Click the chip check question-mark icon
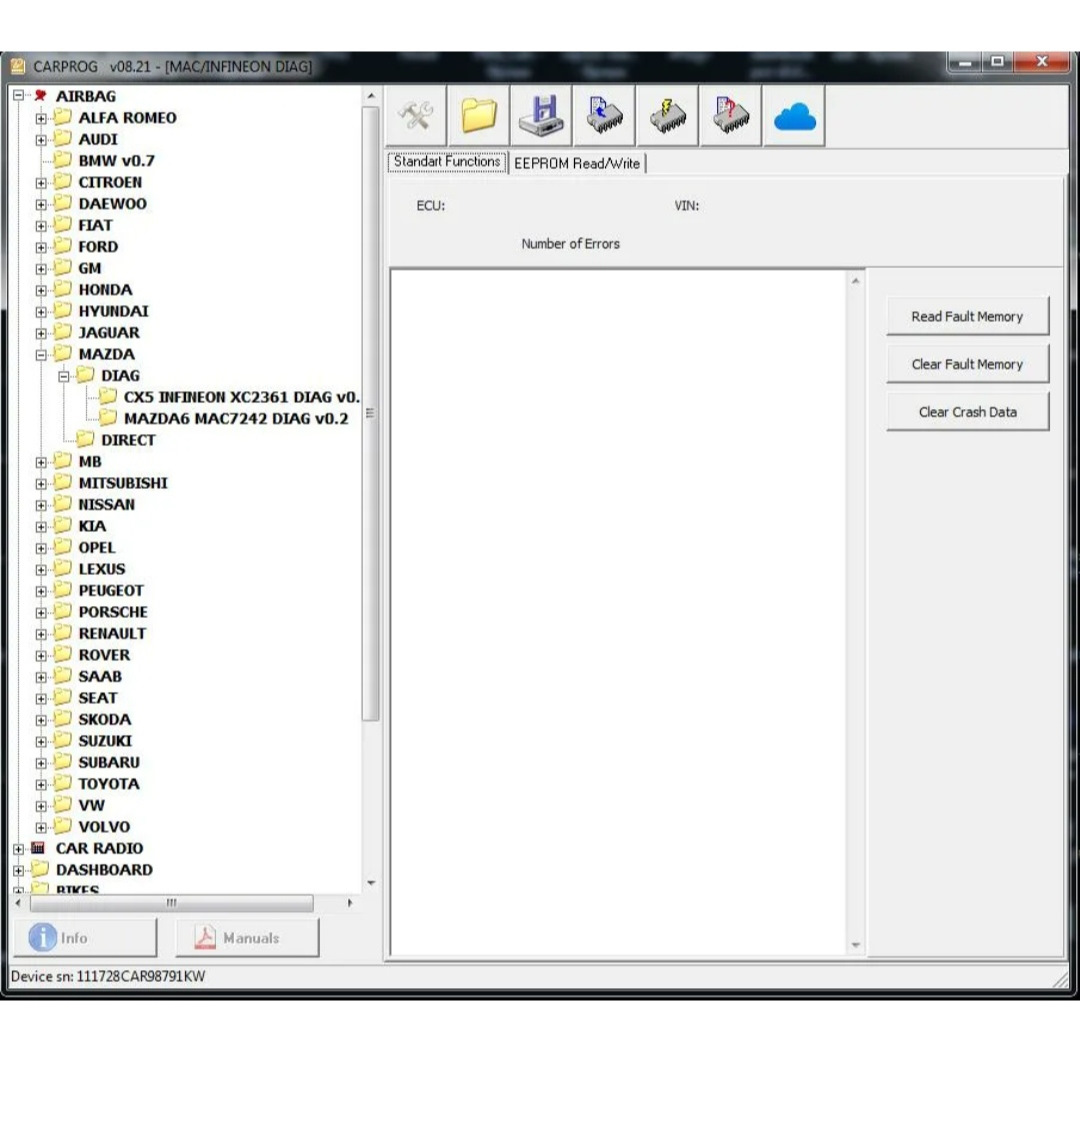 (731, 116)
